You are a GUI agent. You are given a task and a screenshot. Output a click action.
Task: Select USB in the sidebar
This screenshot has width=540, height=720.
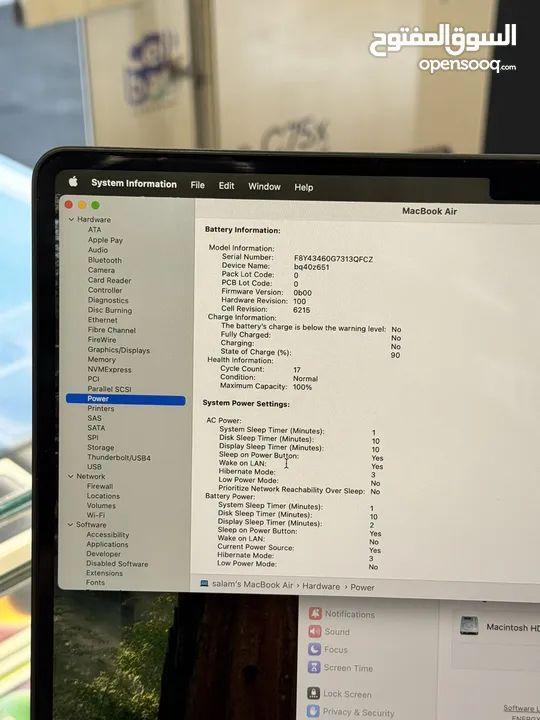click(x=94, y=467)
